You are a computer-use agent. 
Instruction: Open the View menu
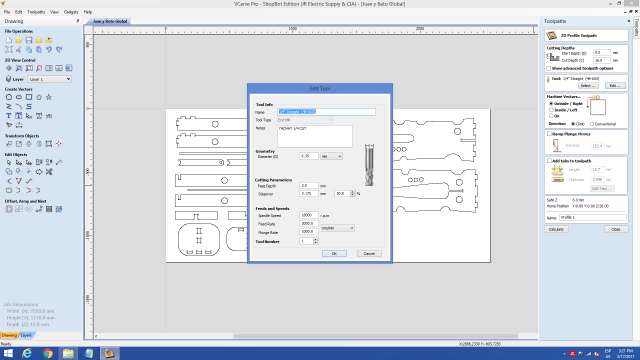54,12
